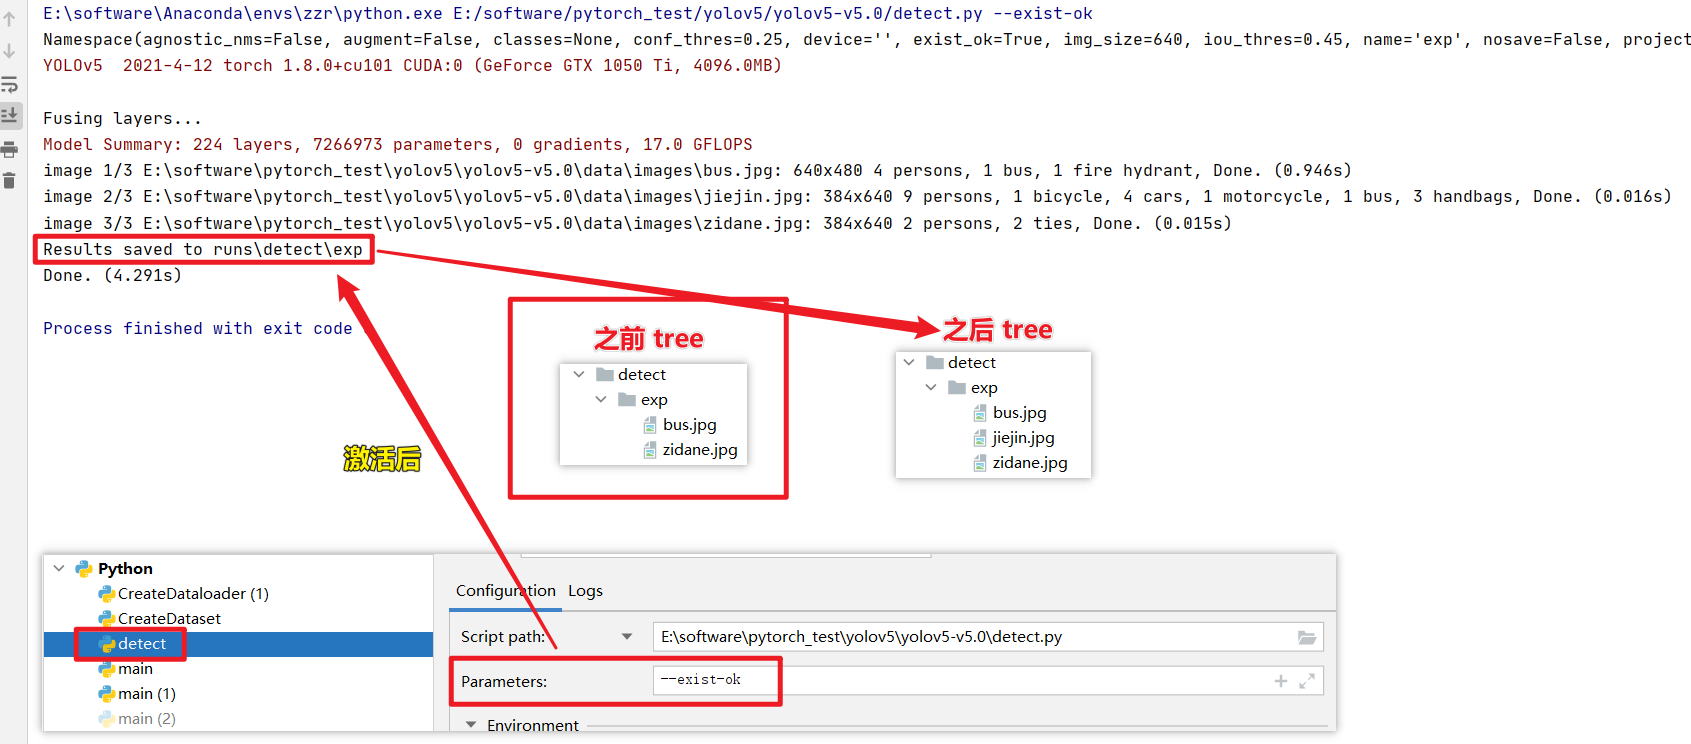1691x744 pixels.
Task: Click jiejin.jpg file icon in 之后 tree
Action: point(980,438)
